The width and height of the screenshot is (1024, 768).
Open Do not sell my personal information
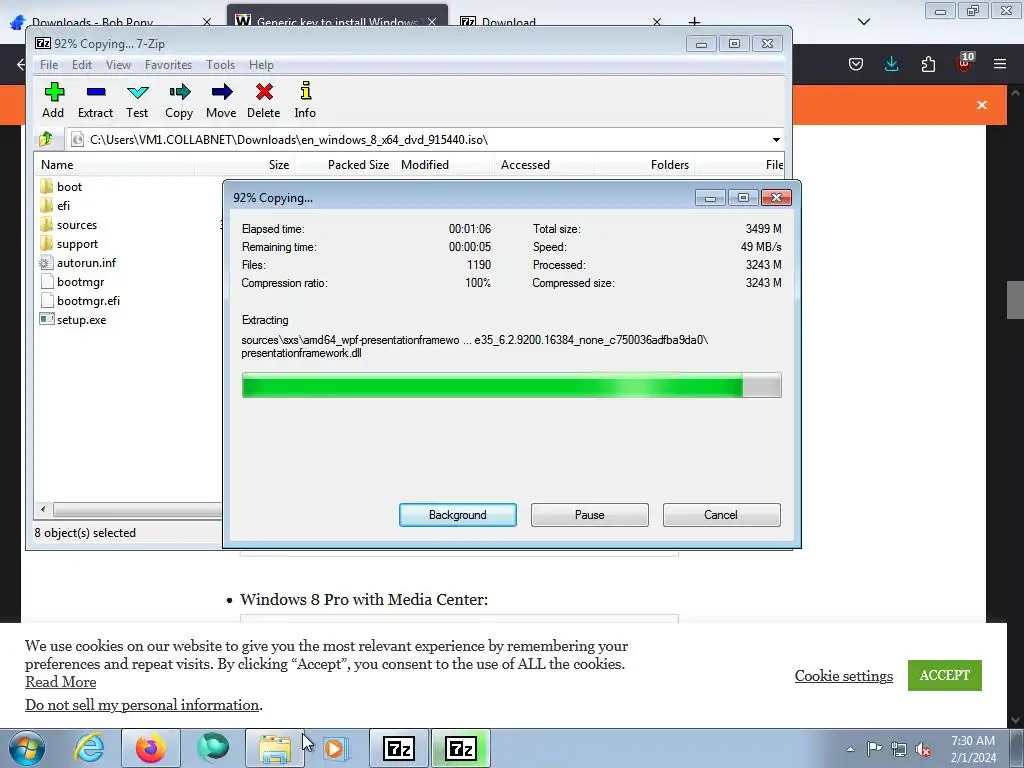click(142, 705)
